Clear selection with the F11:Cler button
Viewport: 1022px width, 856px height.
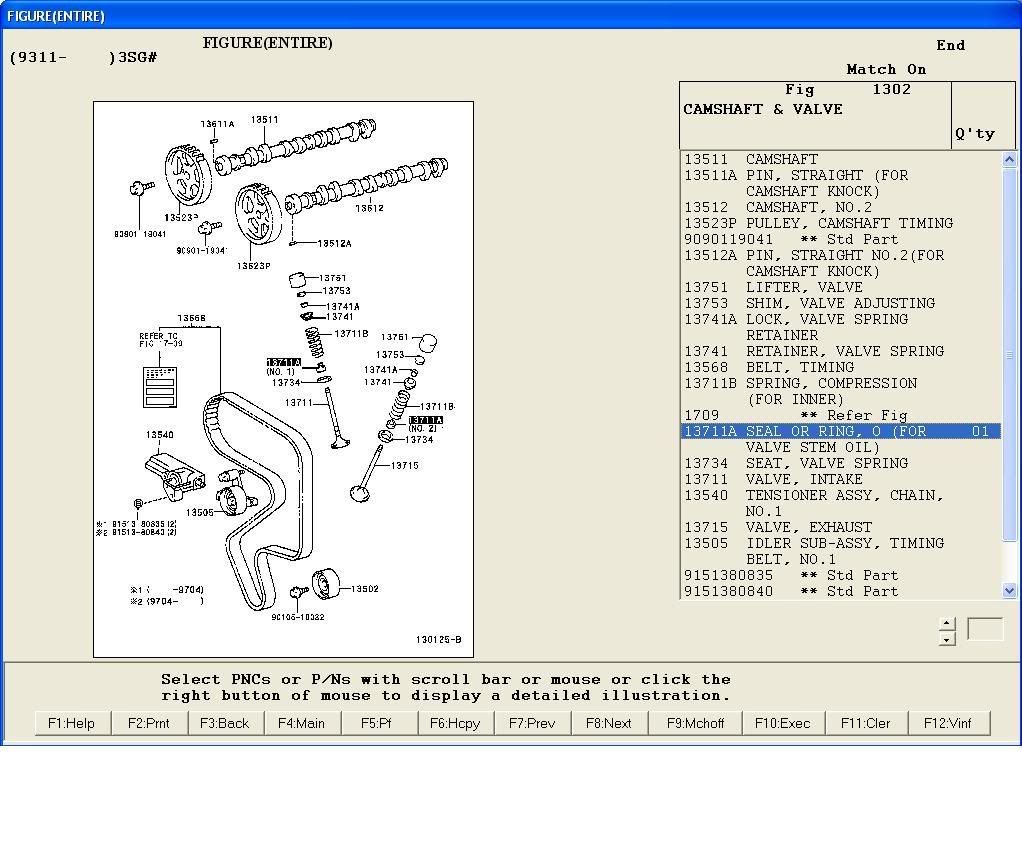tap(866, 723)
